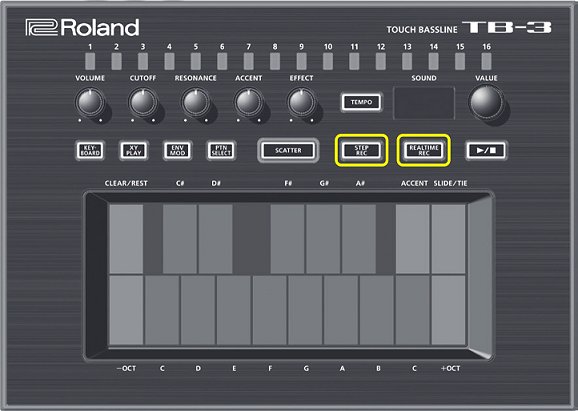Image resolution: width=578 pixels, height=411 pixels.
Task: Activate the STEP REC button
Action: [x=361, y=150]
